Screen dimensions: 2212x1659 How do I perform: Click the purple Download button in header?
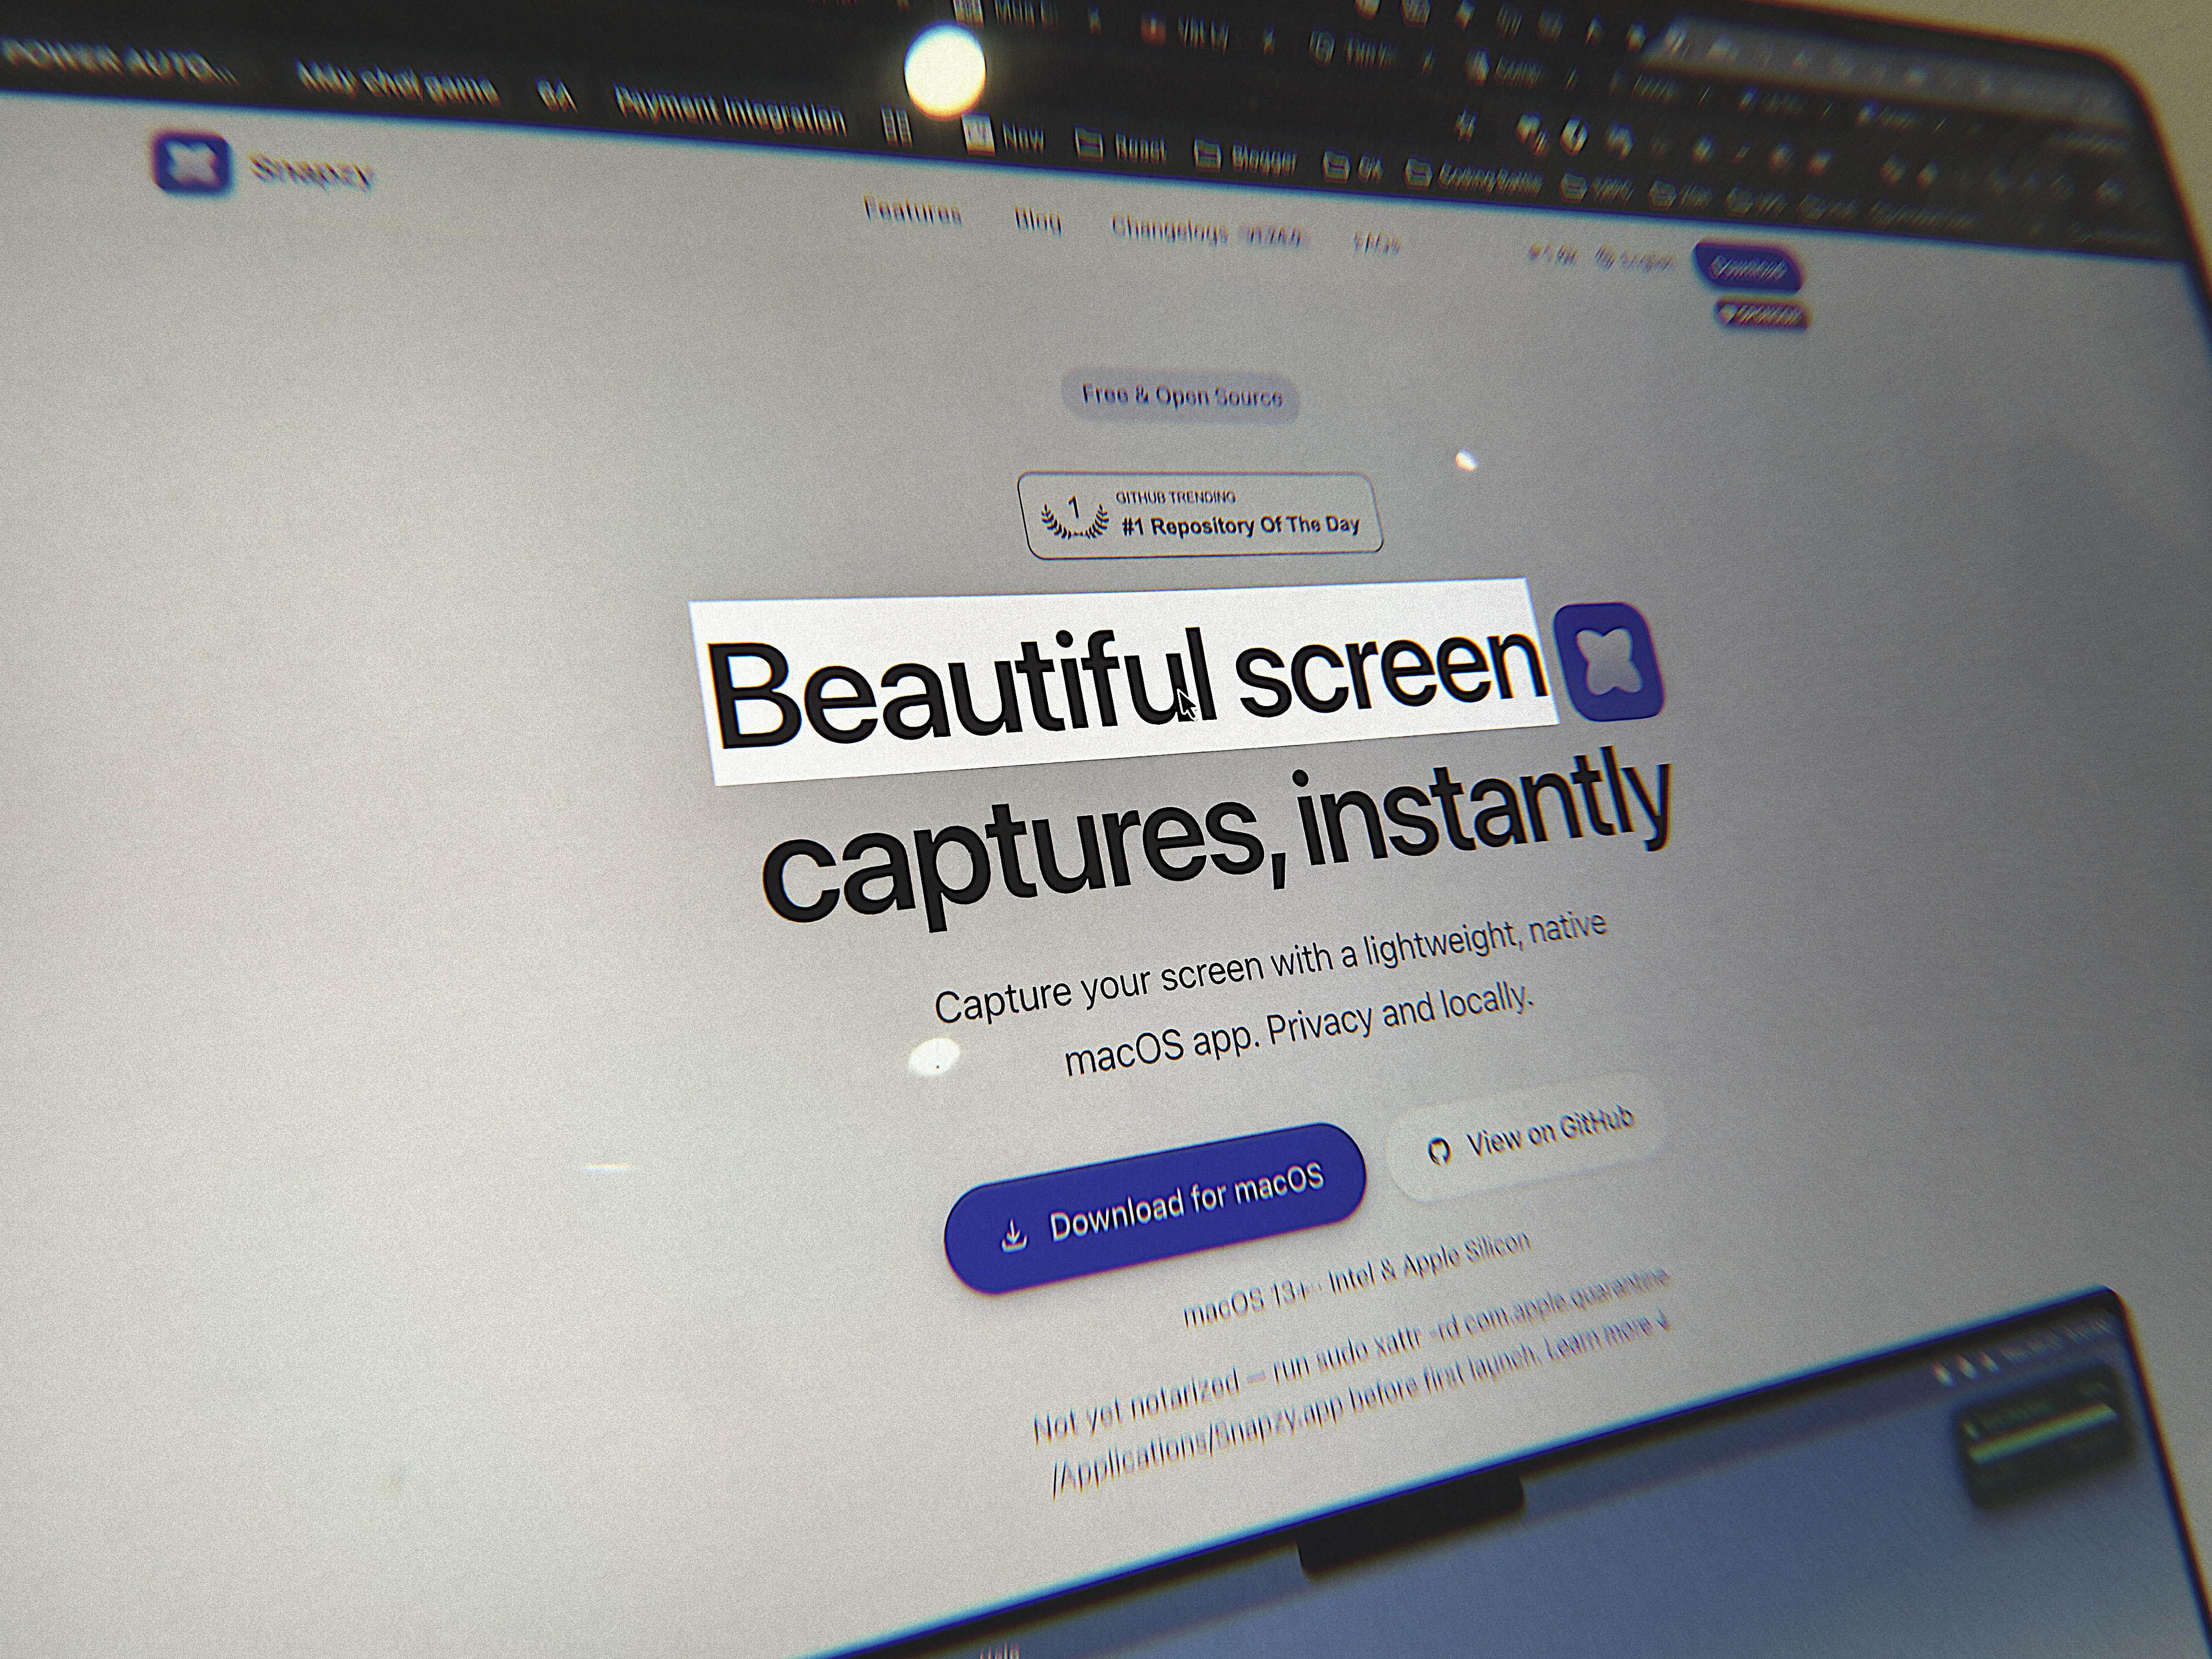click(x=1748, y=268)
